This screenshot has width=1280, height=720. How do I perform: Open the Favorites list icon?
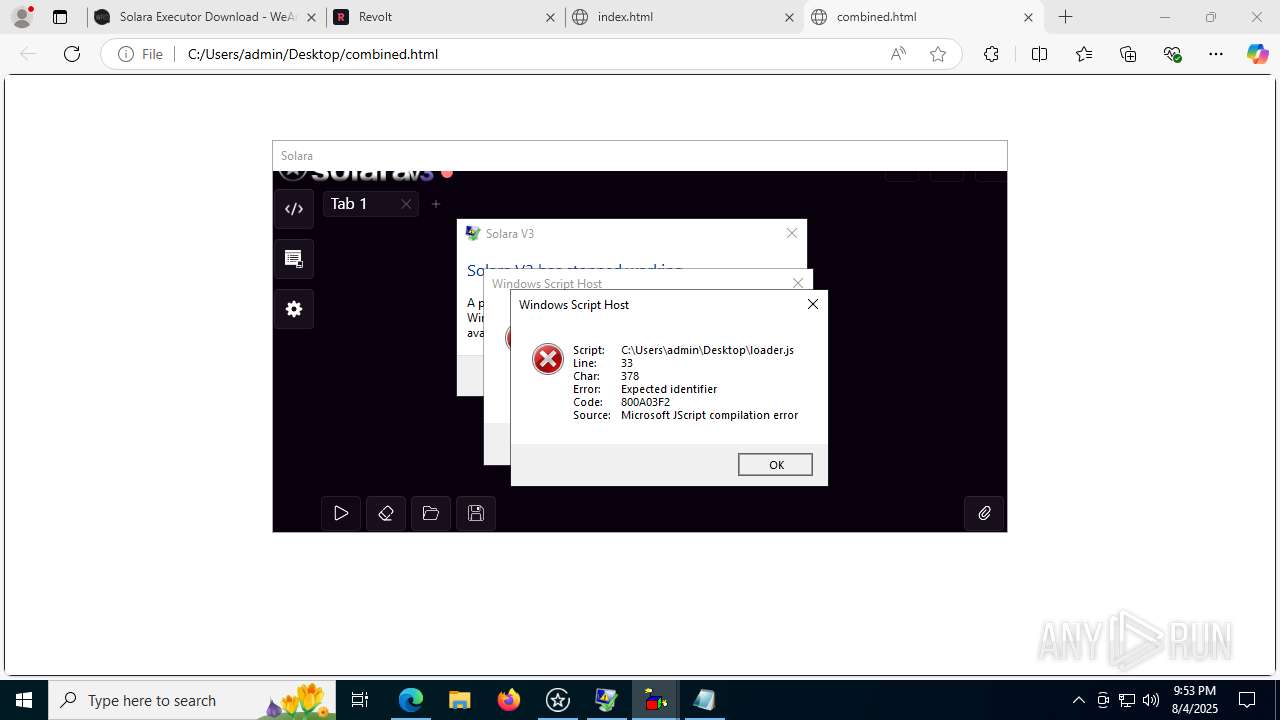coord(1084,54)
